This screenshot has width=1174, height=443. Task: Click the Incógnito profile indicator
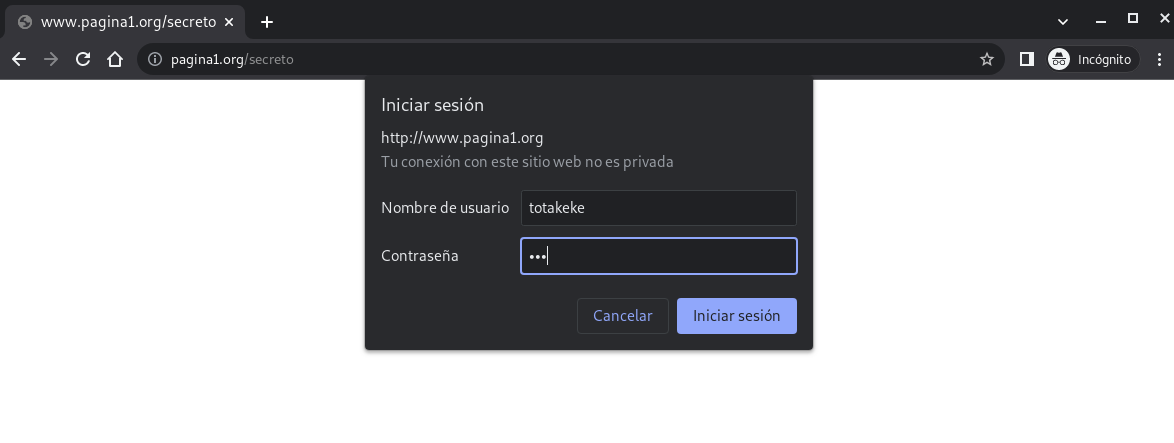pos(1090,59)
